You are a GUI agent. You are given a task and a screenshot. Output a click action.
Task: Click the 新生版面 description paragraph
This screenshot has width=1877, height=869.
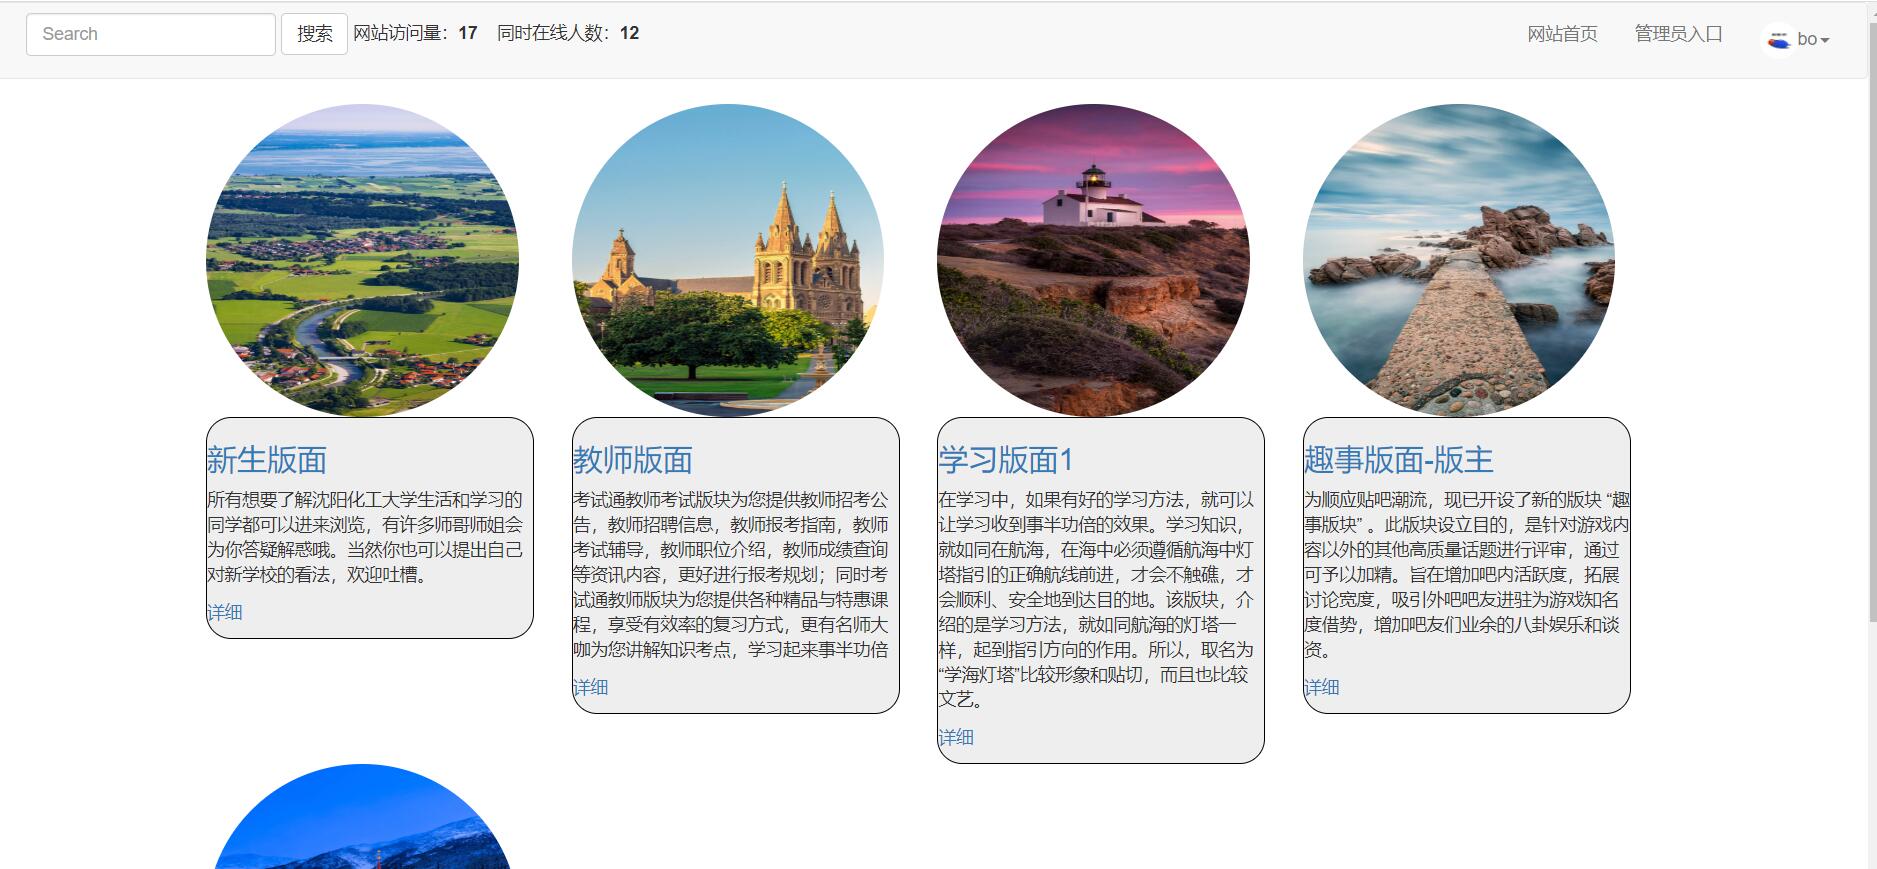click(367, 537)
